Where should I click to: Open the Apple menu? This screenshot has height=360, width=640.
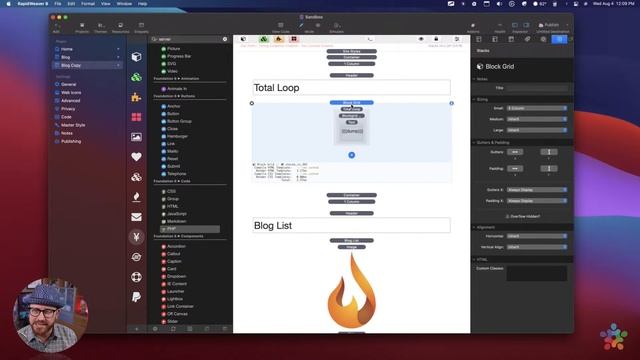[8, 4]
